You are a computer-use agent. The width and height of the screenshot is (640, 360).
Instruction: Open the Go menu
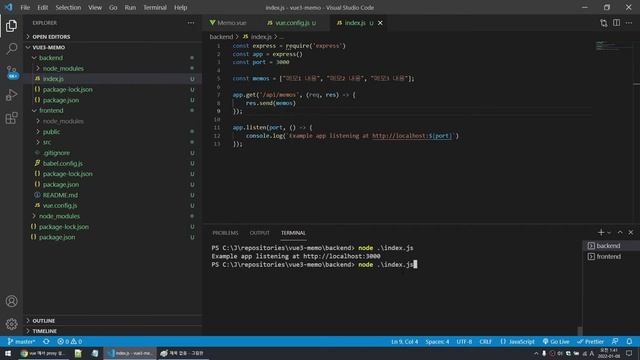coord(113,7)
